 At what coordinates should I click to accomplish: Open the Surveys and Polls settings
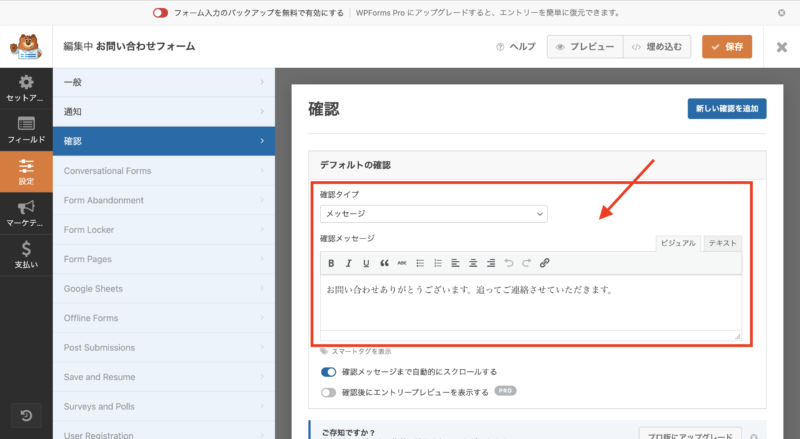tap(164, 407)
